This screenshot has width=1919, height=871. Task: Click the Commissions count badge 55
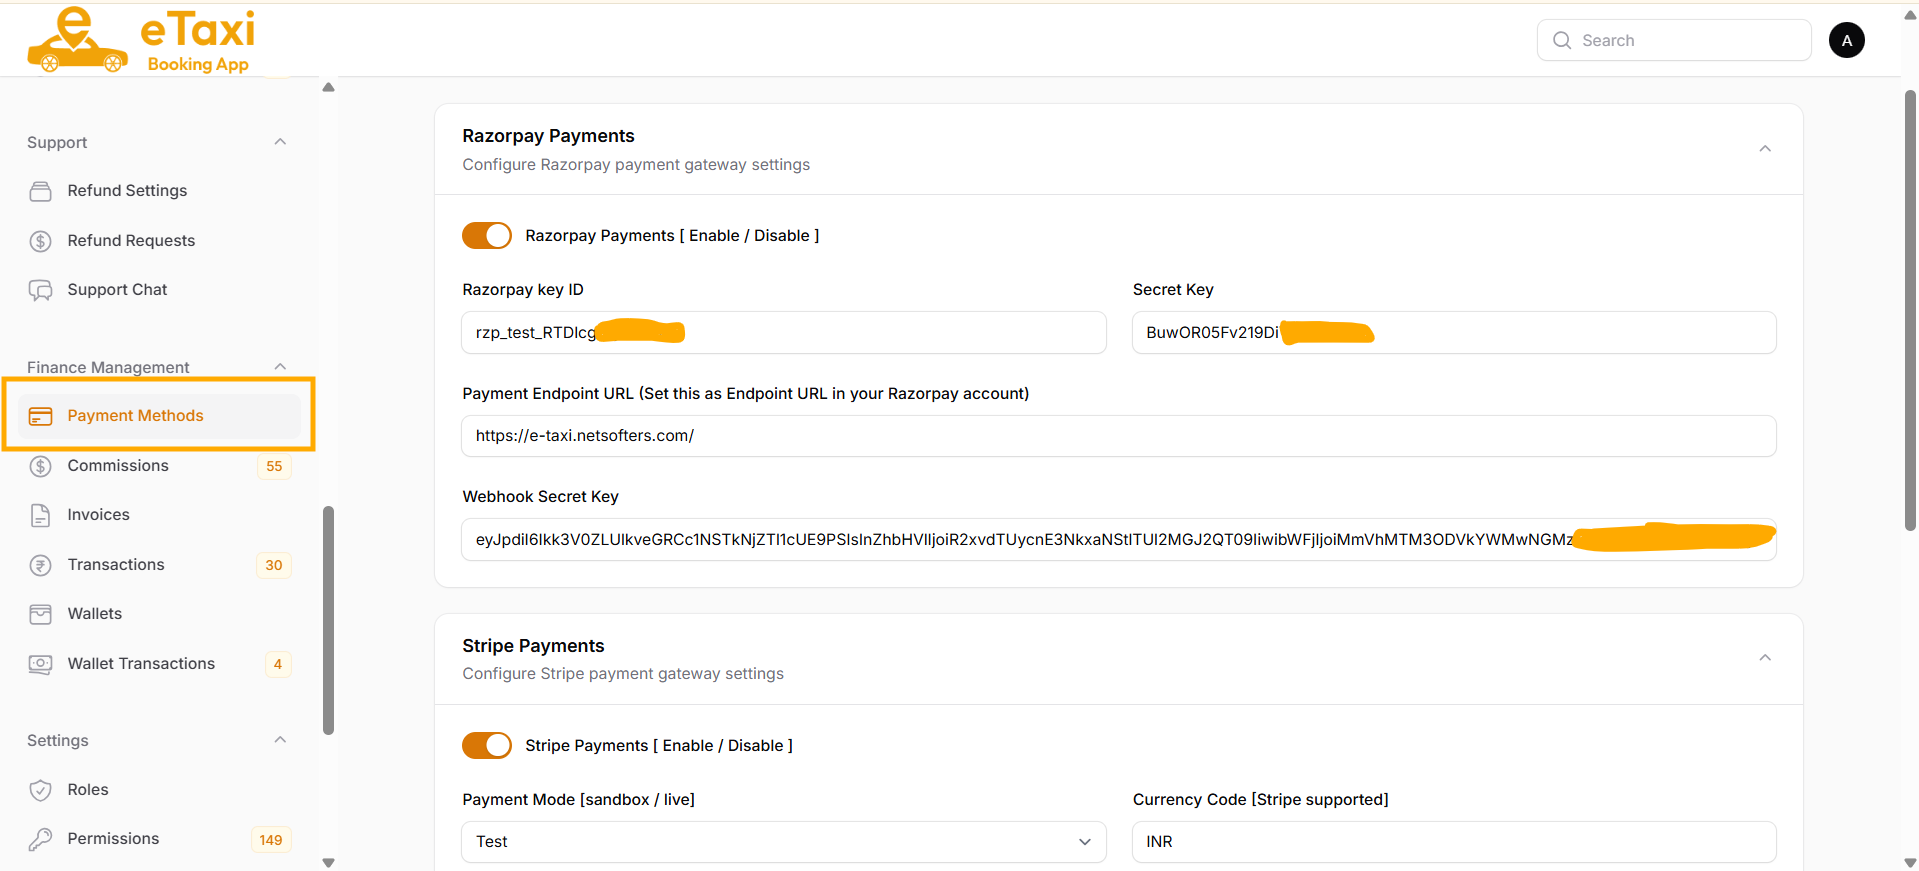[274, 467]
